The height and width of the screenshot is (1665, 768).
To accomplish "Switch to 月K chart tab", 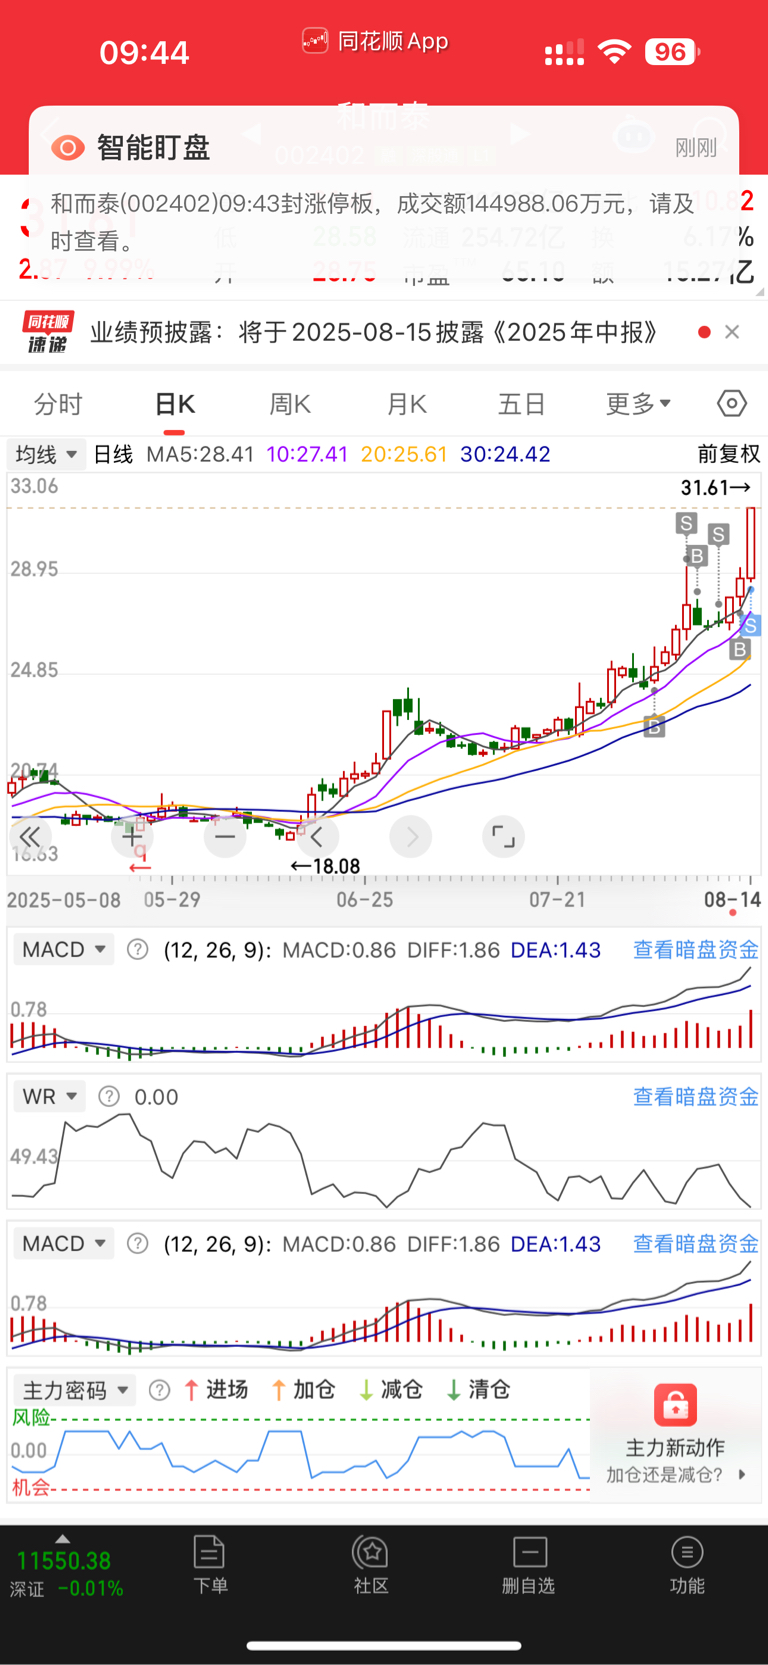I will tap(406, 404).
